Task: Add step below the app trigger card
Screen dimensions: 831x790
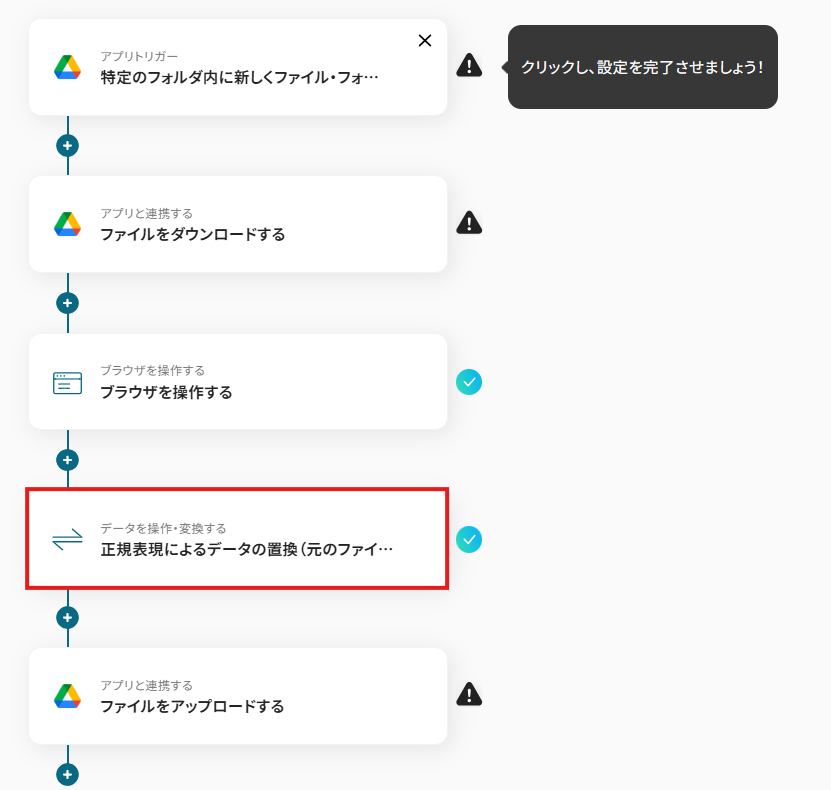Action: coord(67,146)
